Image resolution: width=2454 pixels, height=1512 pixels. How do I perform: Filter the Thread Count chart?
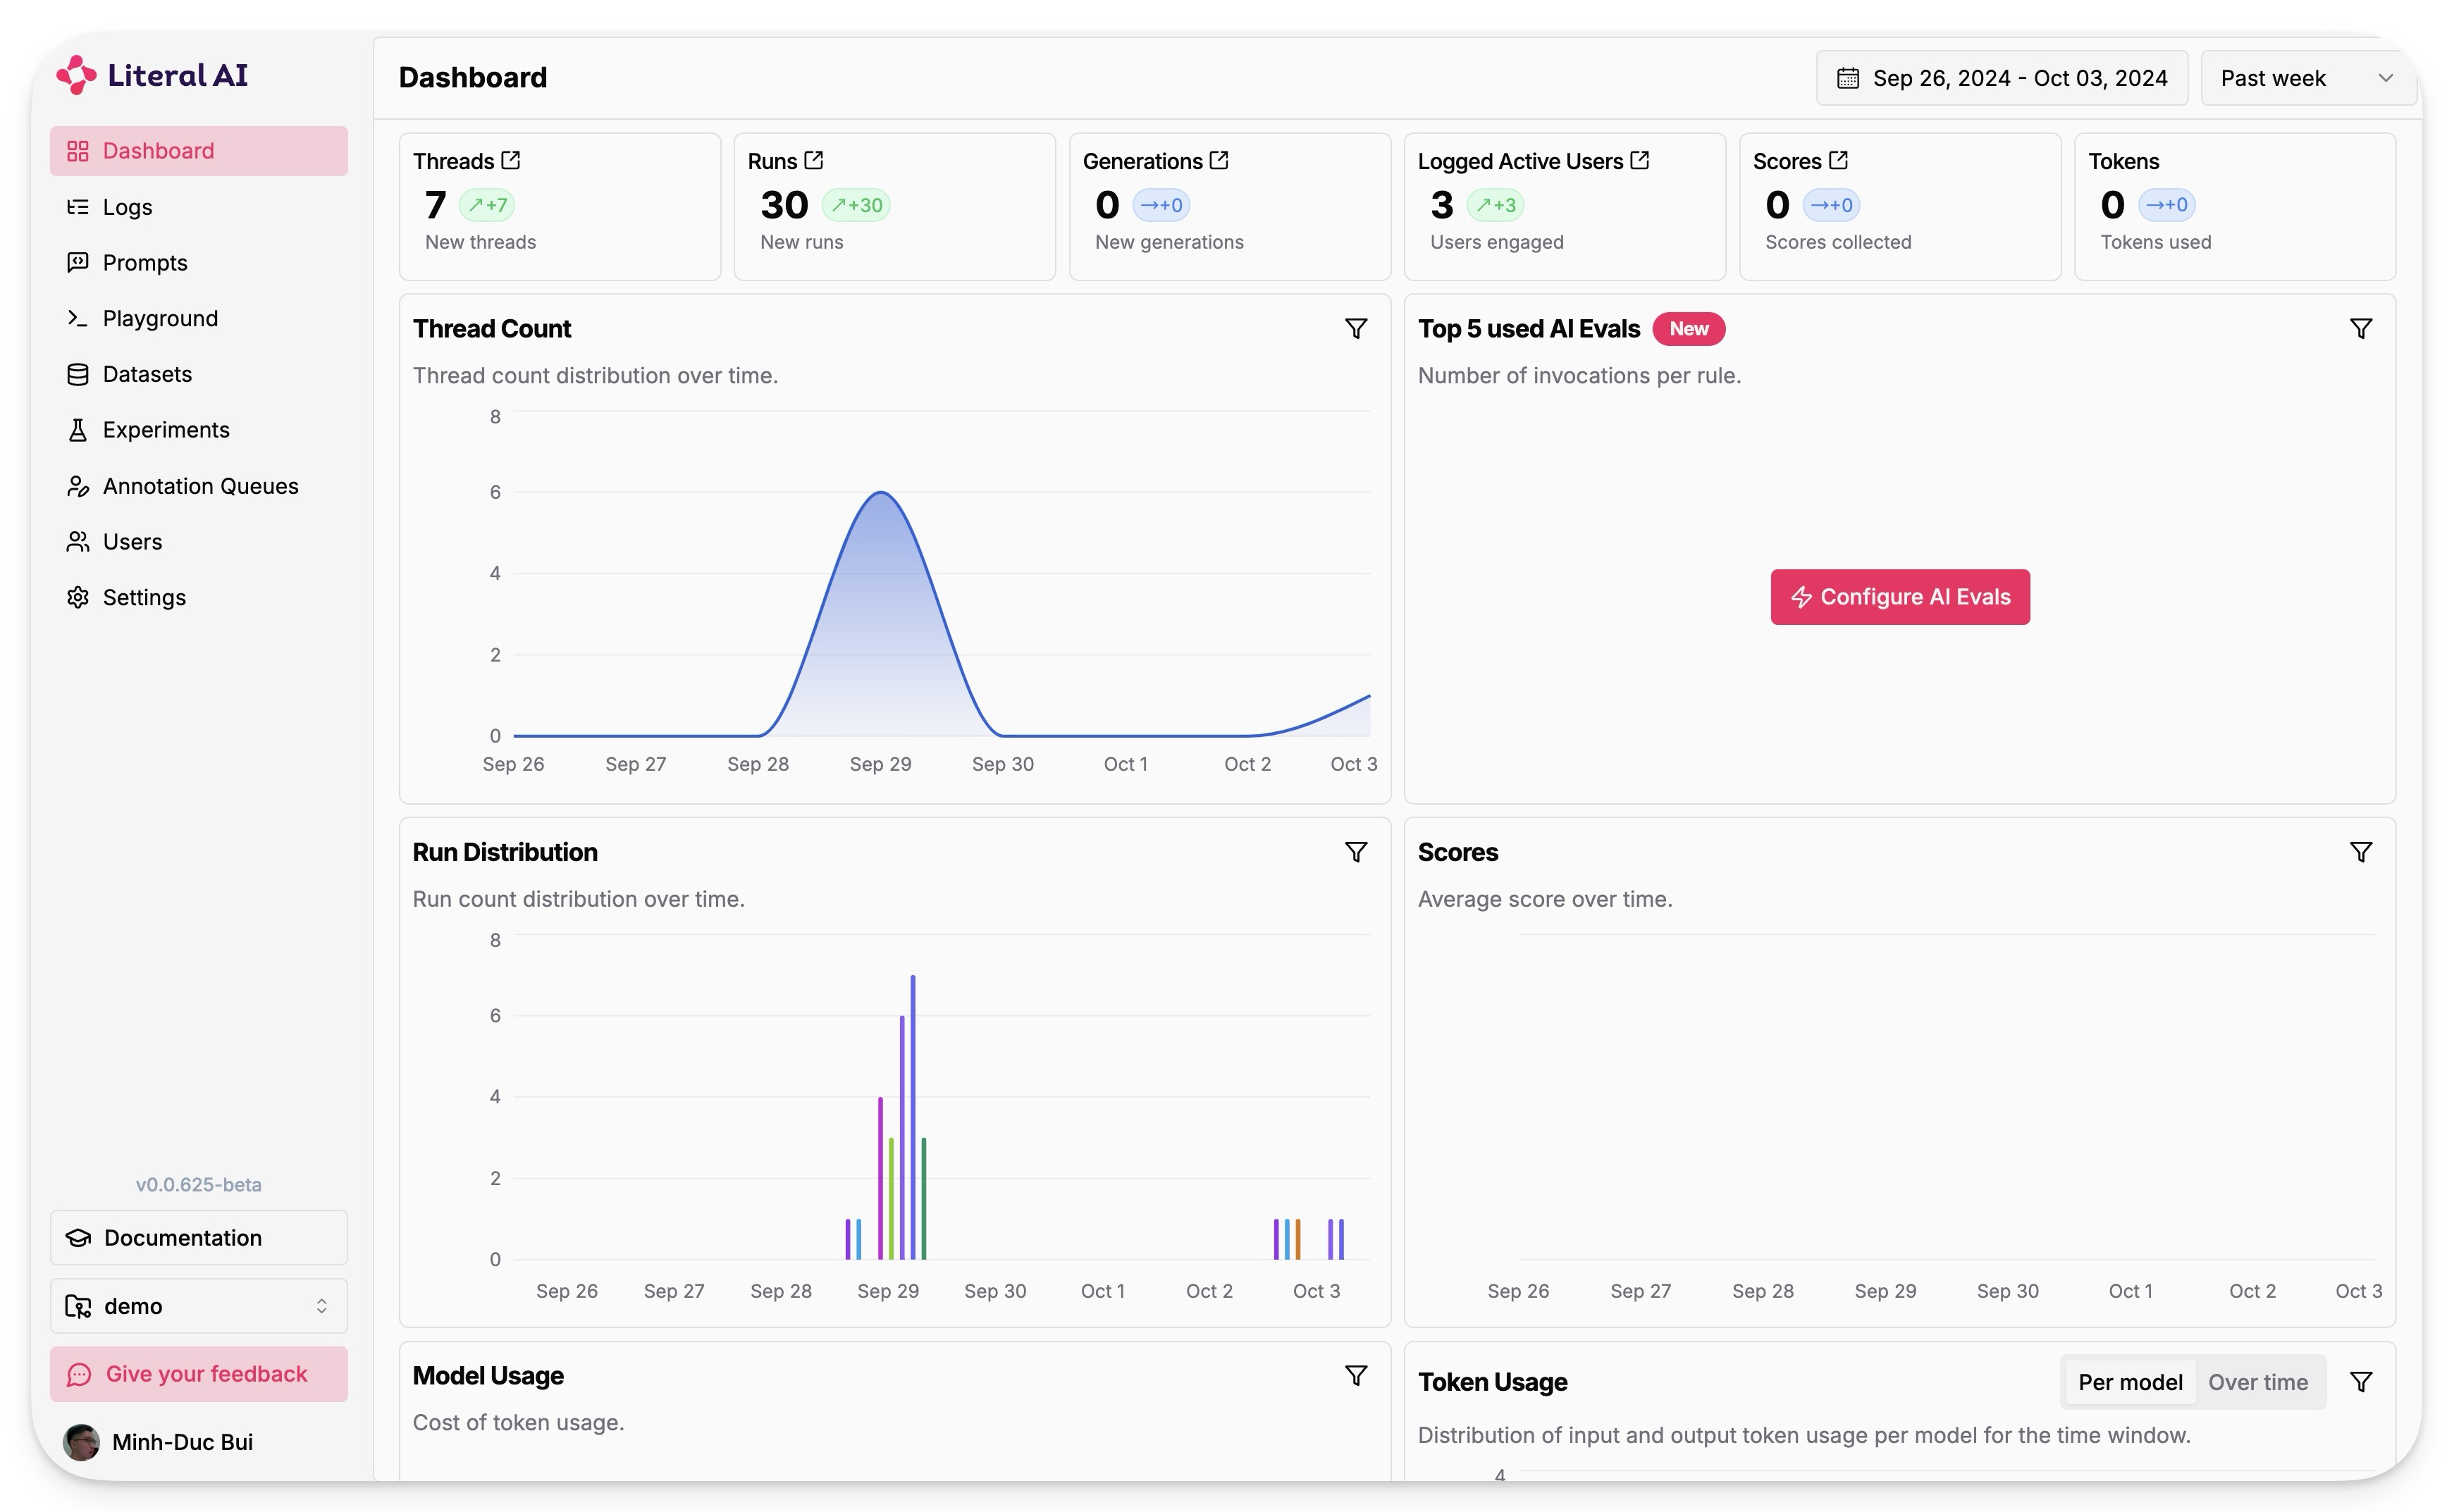click(1356, 329)
